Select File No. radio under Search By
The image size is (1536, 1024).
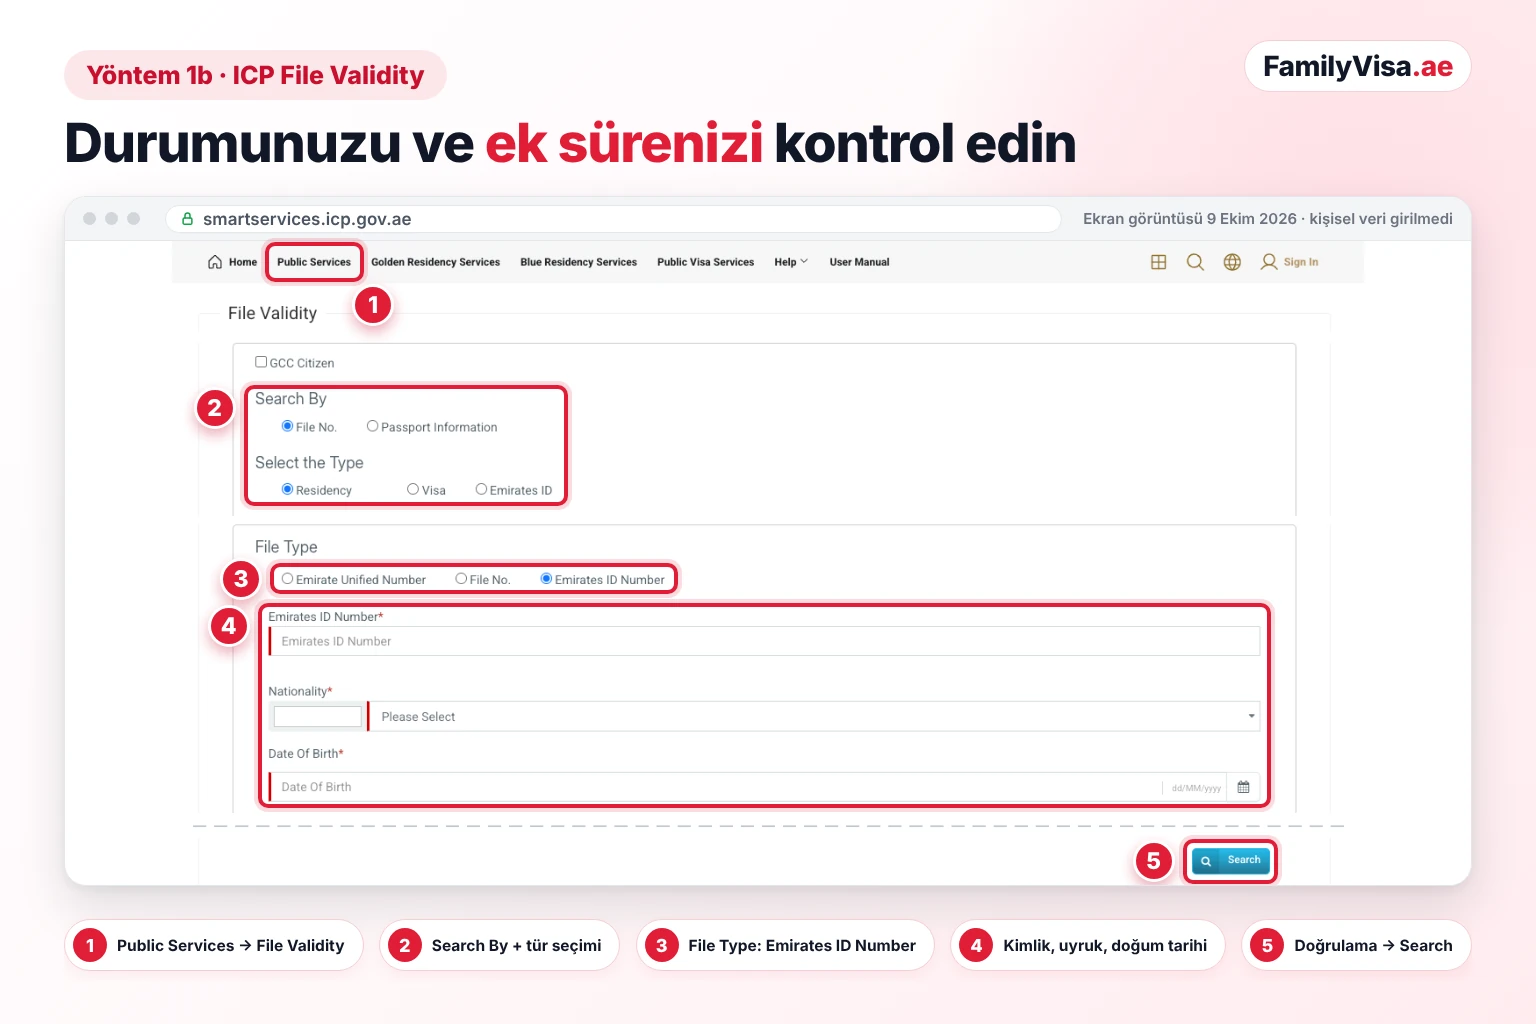pyautogui.click(x=288, y=426)
